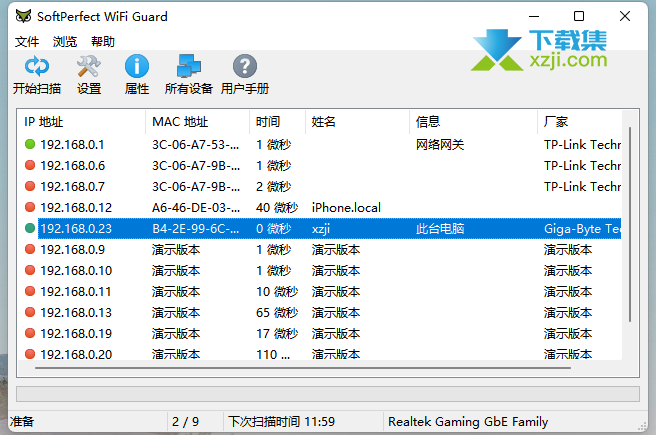
Task: Sort by 信息 column header
Action: (473, 122)
